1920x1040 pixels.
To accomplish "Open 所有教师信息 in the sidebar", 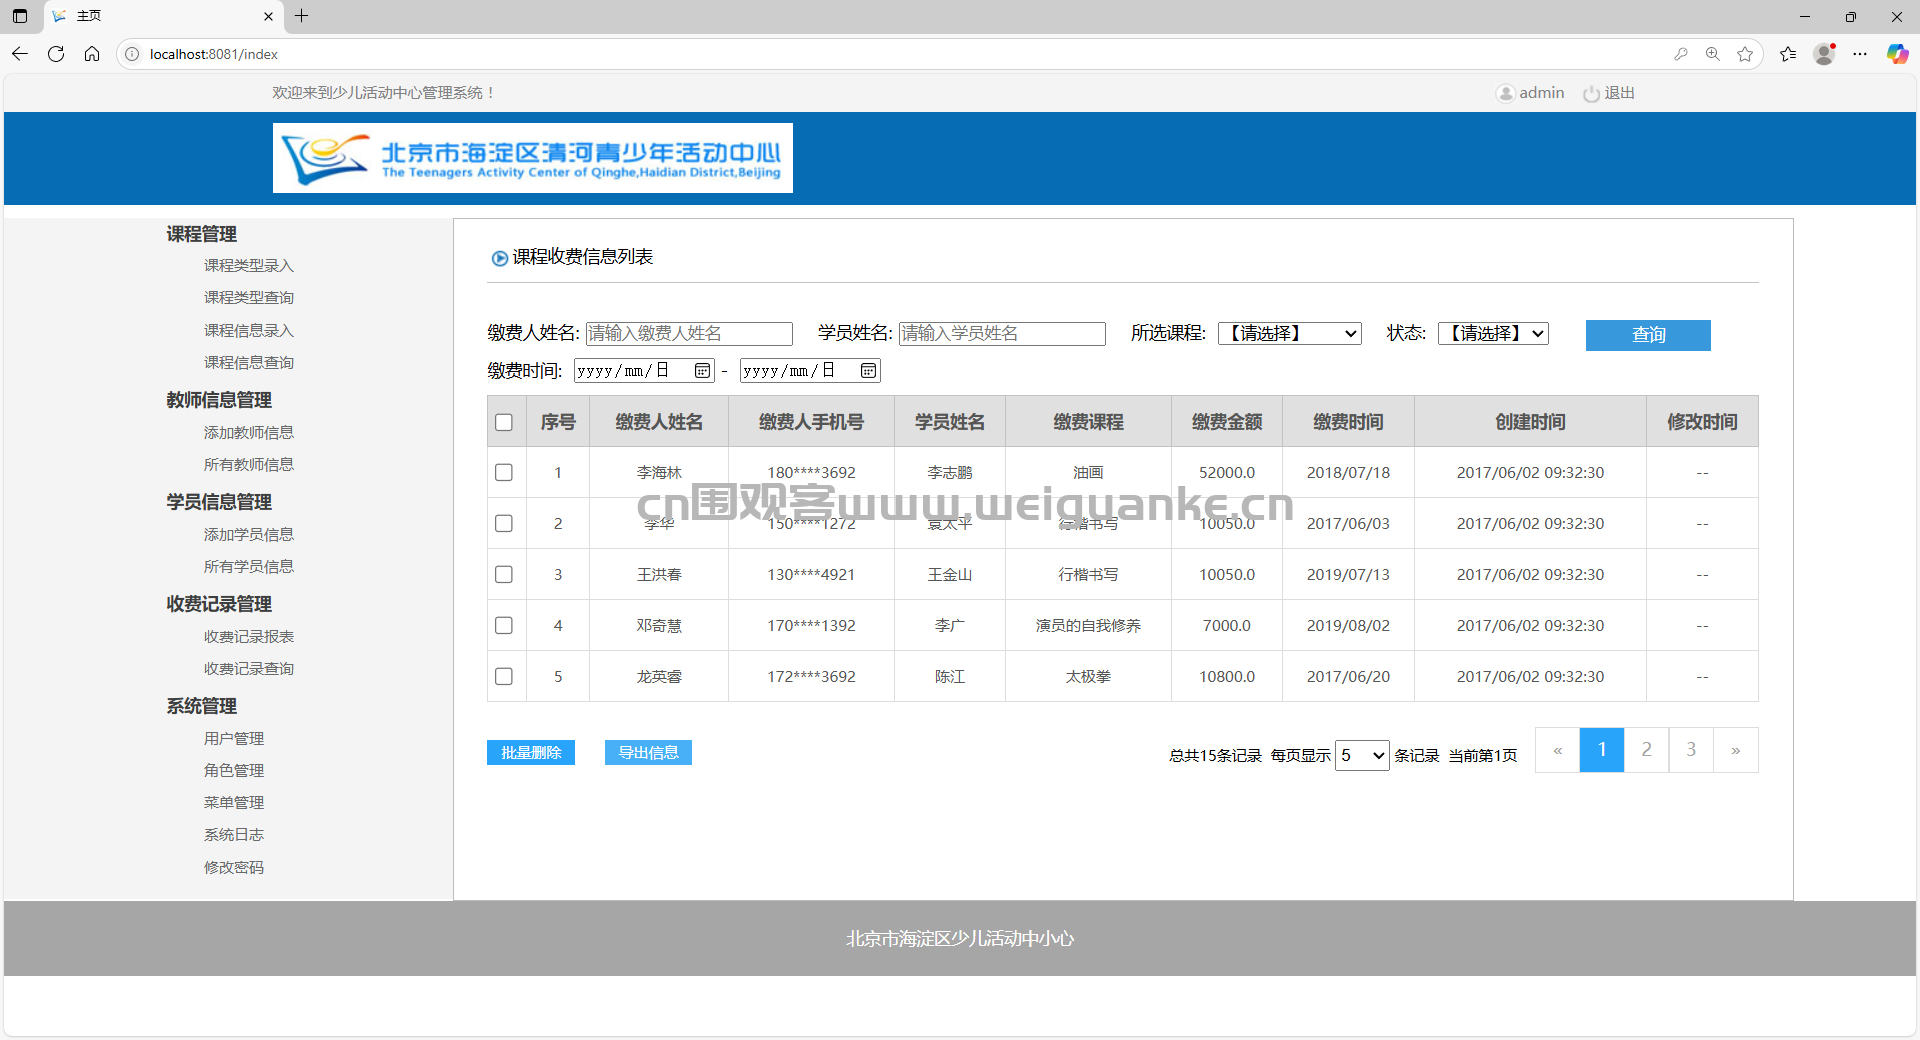I will (249, 464).
